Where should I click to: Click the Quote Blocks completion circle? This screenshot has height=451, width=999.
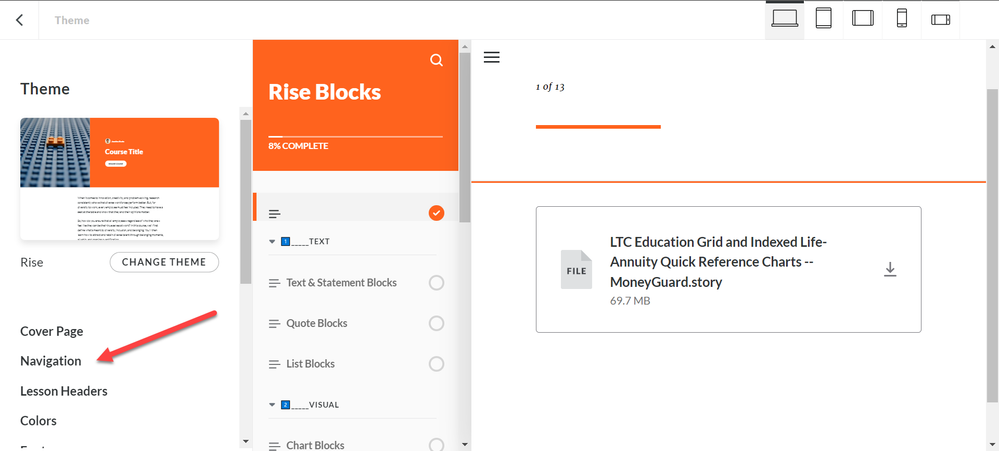coord(436,323)
